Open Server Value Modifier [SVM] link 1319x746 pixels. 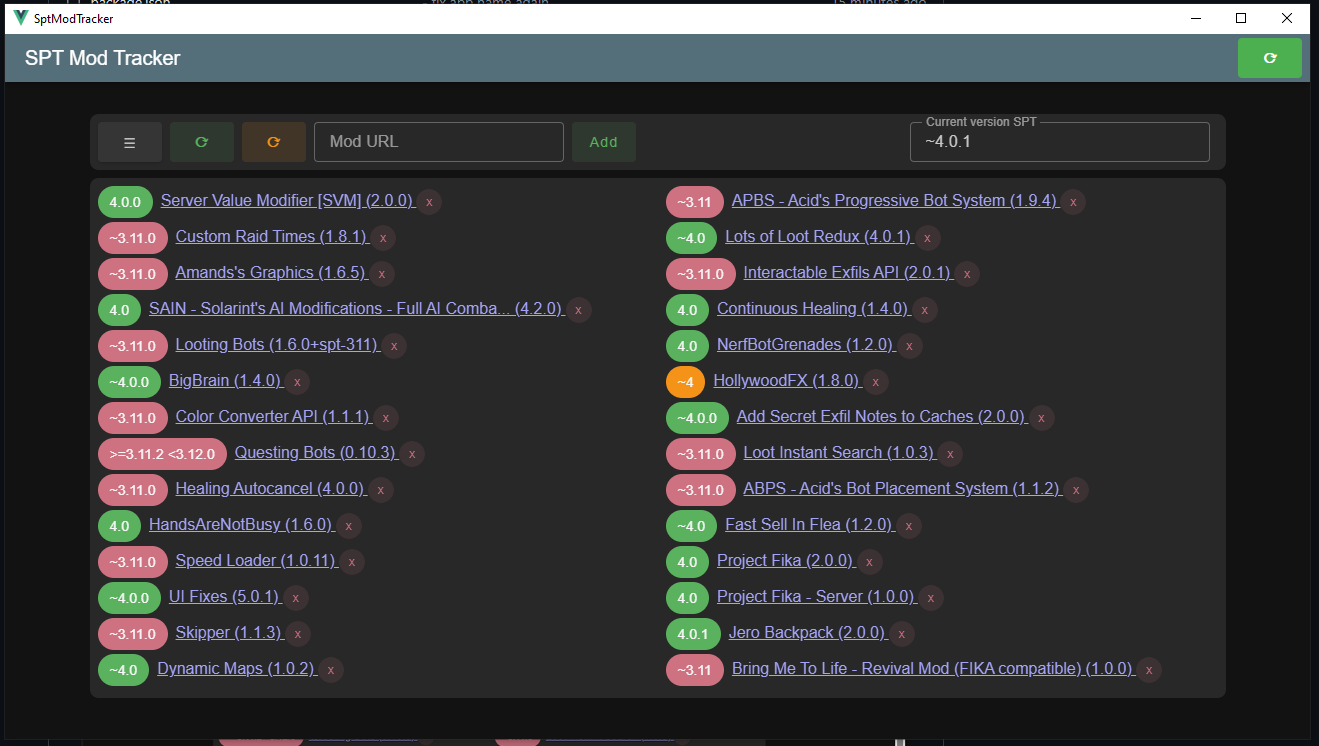[287, 200]
